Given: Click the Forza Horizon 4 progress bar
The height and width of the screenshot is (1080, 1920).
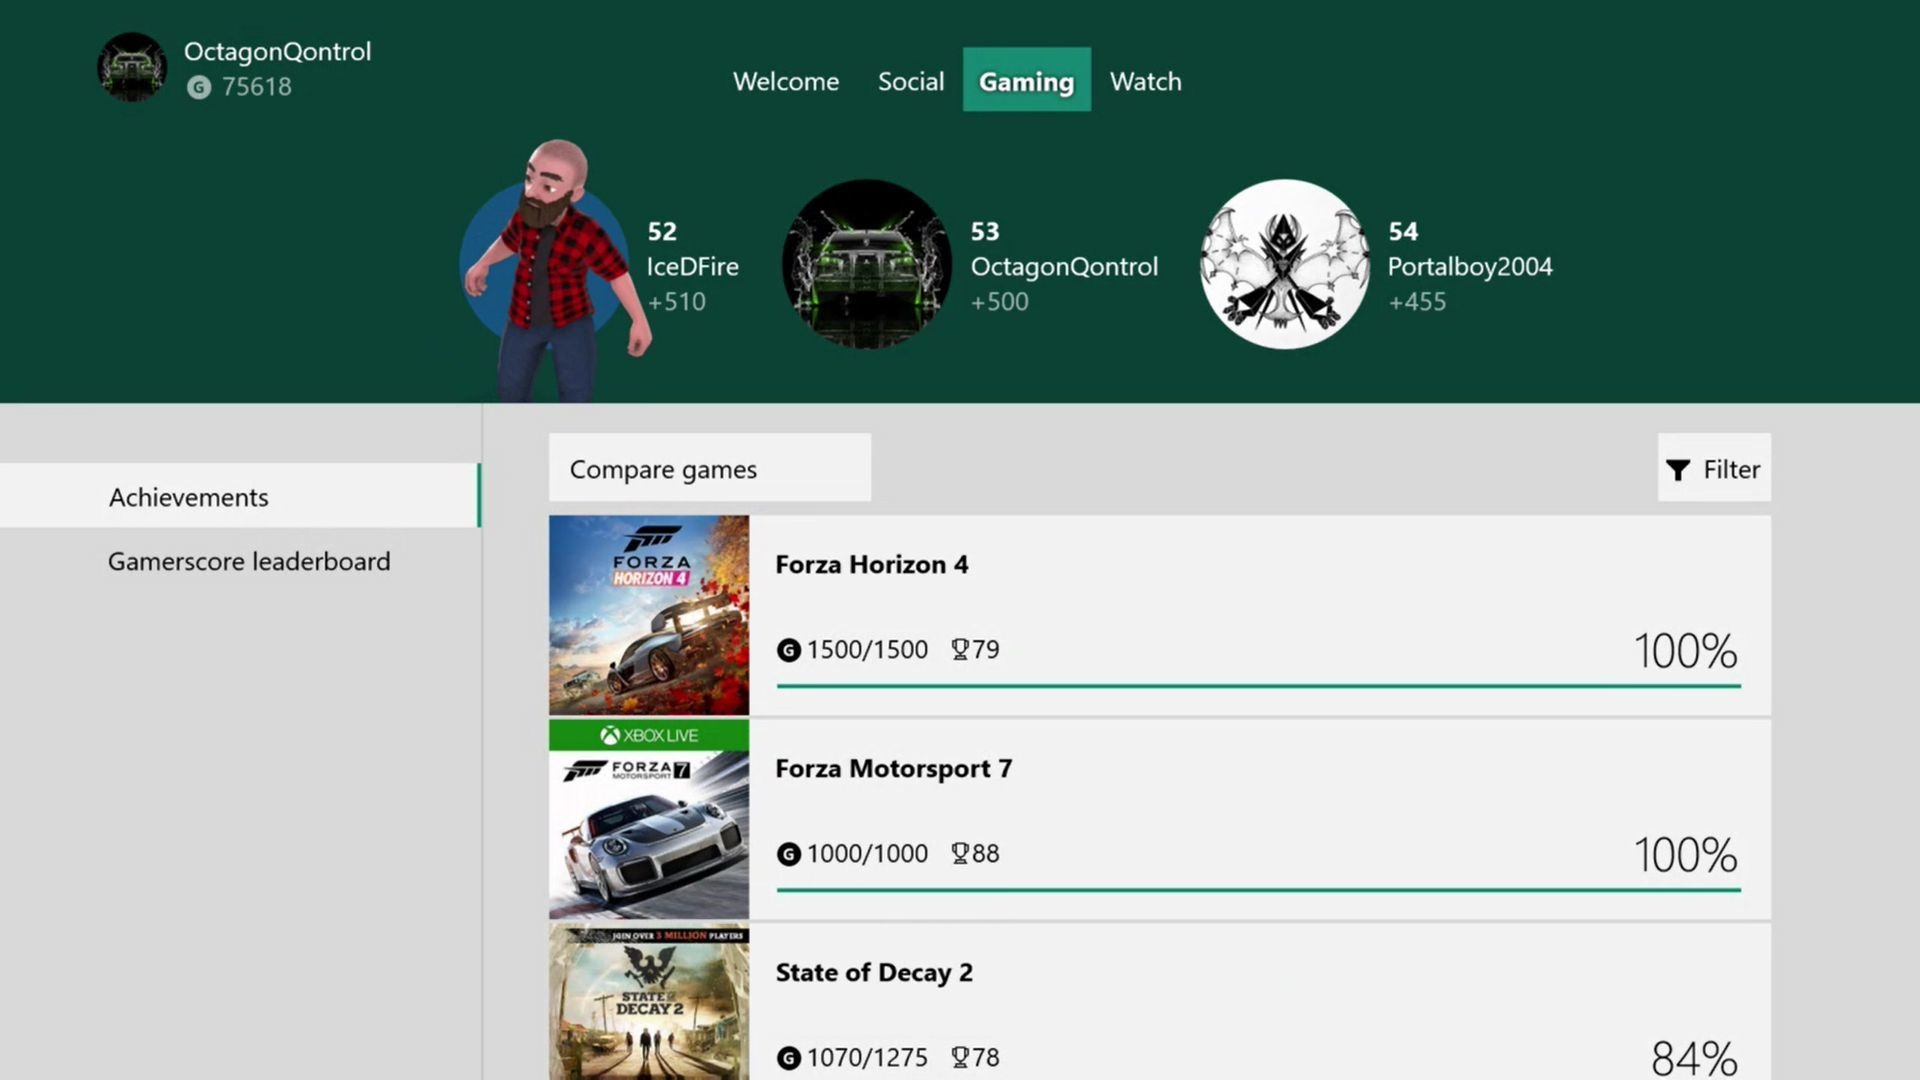Looking at the screenshot, I should coord(1259,686).
